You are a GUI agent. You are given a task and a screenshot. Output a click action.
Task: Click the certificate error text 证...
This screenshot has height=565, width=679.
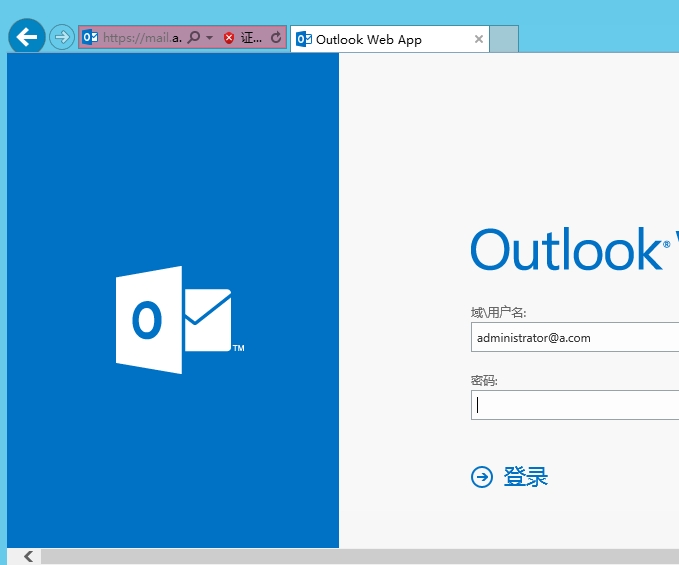pos(251,38)
